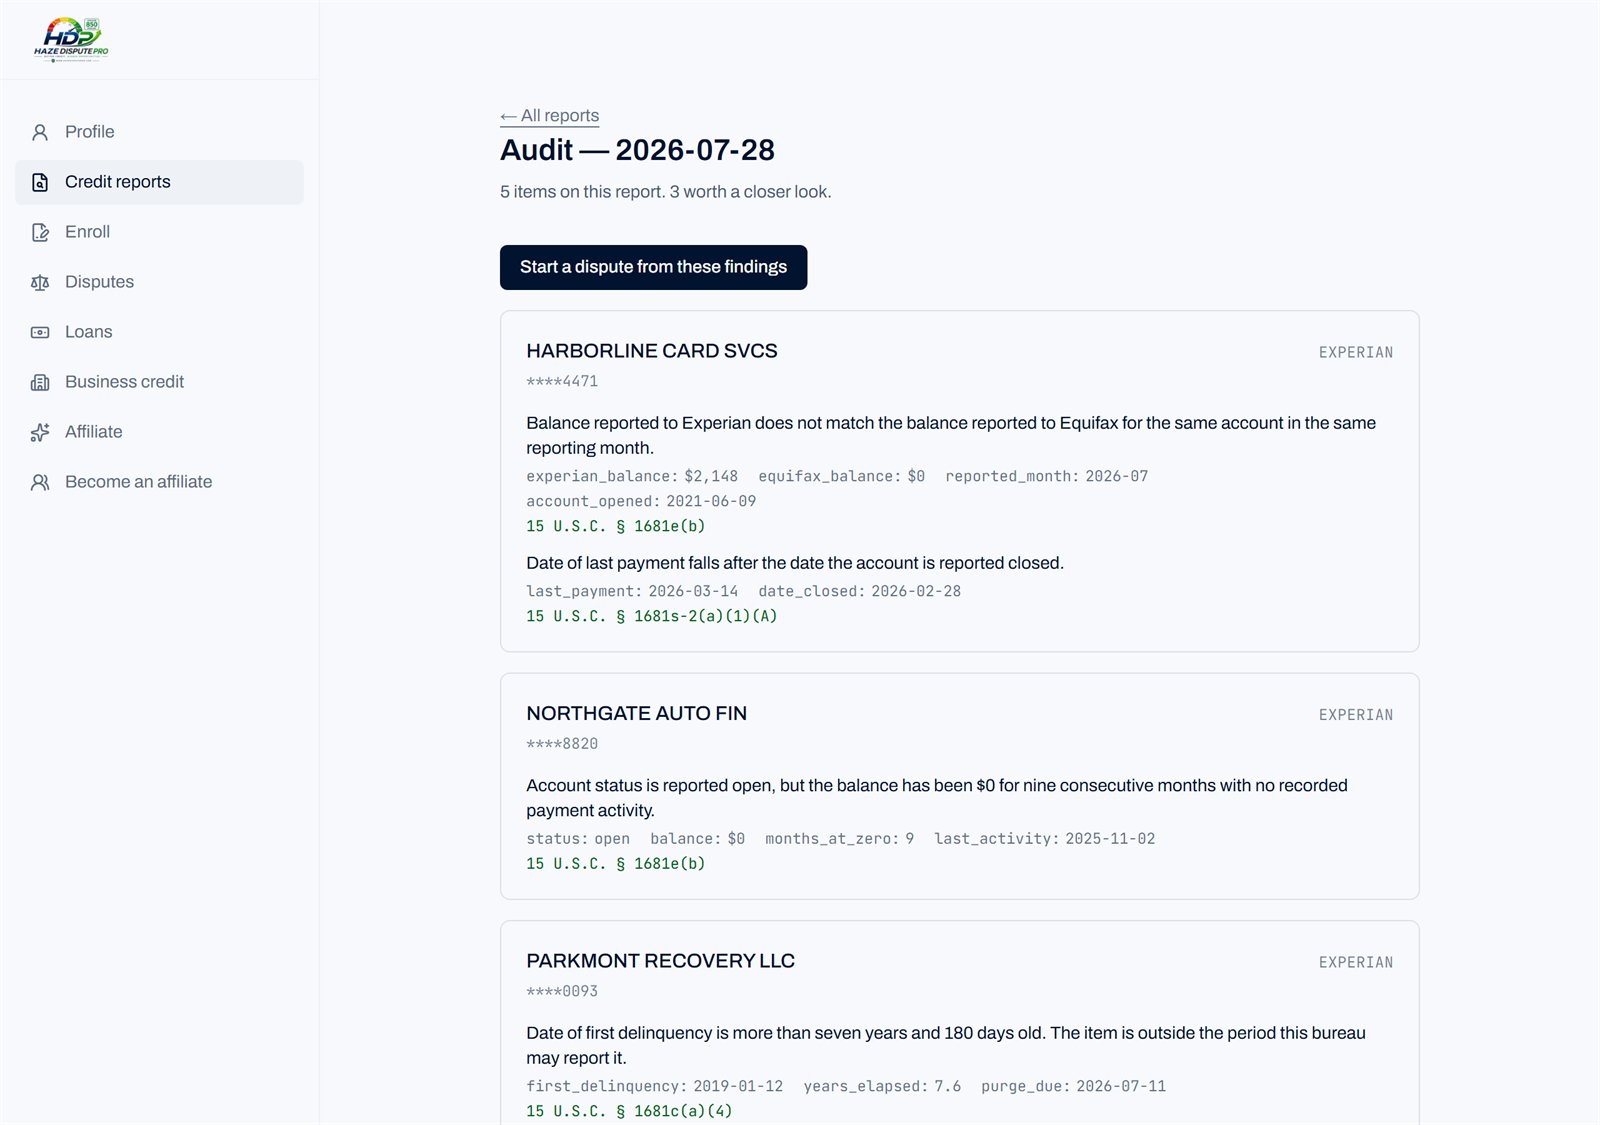Click the Harborline Card Svcs heading
1600x1125 pixels.
pyautogui.click(x=652, y=351)
